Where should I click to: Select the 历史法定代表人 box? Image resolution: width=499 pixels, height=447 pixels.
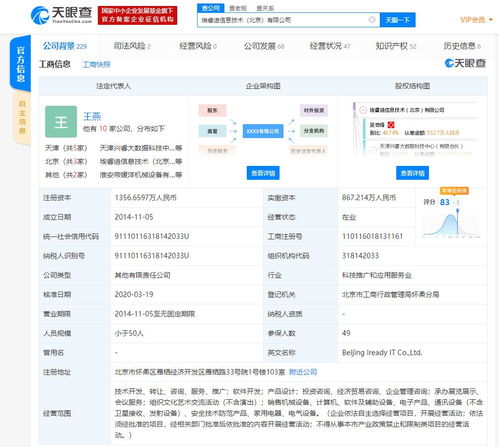point(308,151)
